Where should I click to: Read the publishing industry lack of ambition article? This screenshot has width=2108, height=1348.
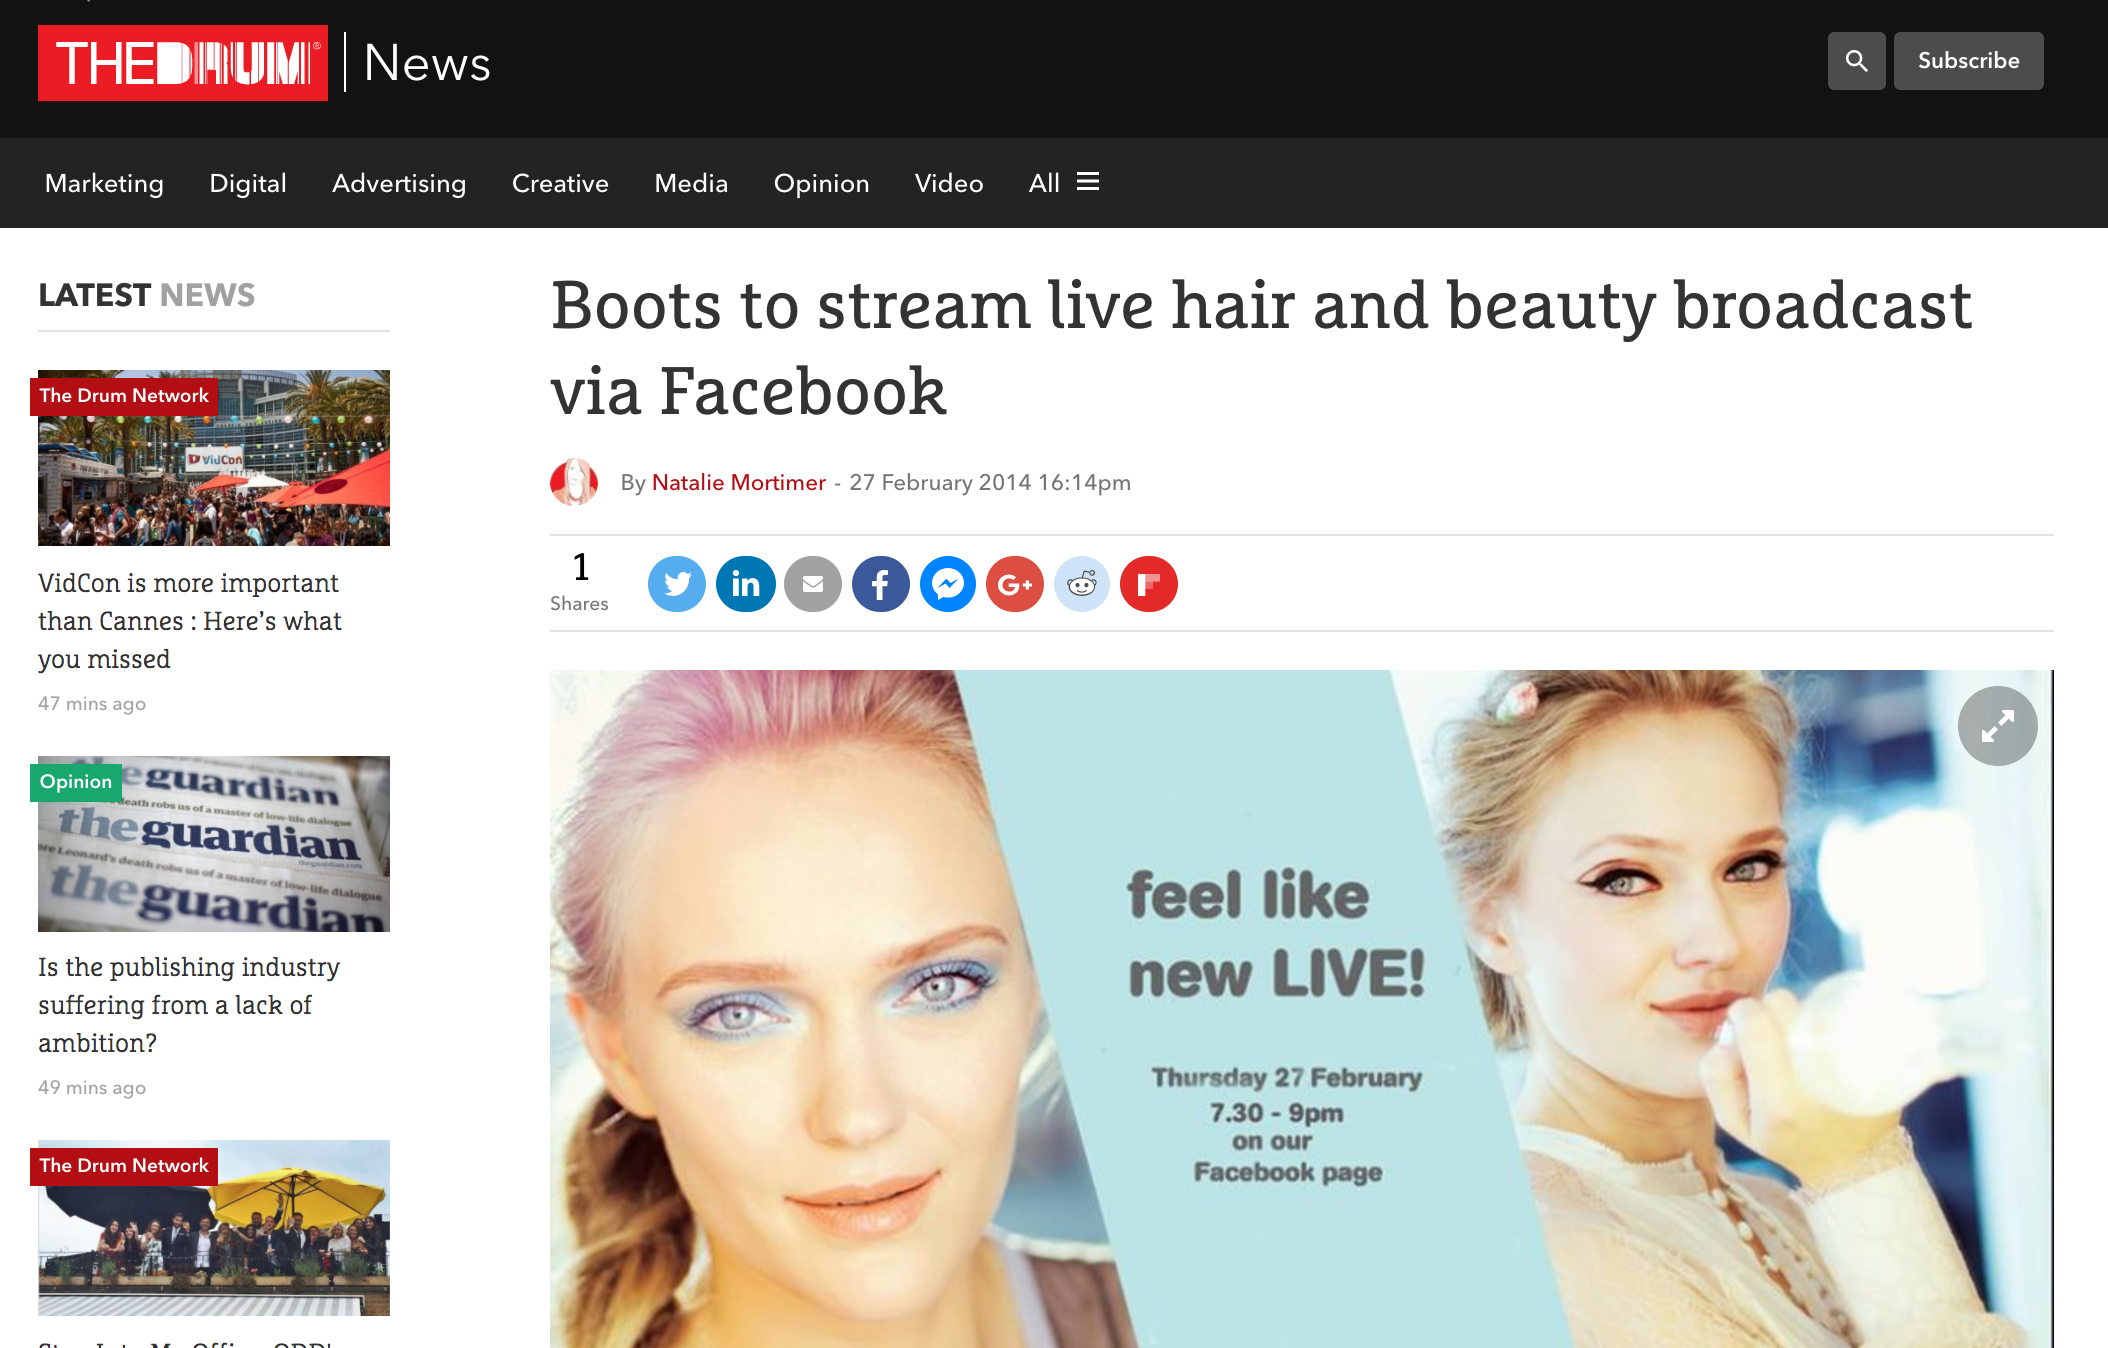[x=189, y=1005]
